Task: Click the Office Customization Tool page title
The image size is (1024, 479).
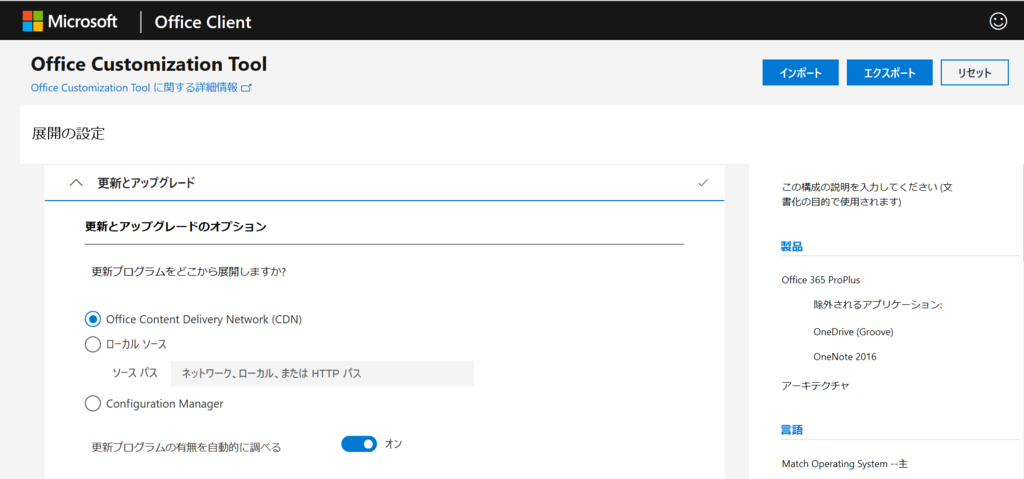Action: point(149,64)
